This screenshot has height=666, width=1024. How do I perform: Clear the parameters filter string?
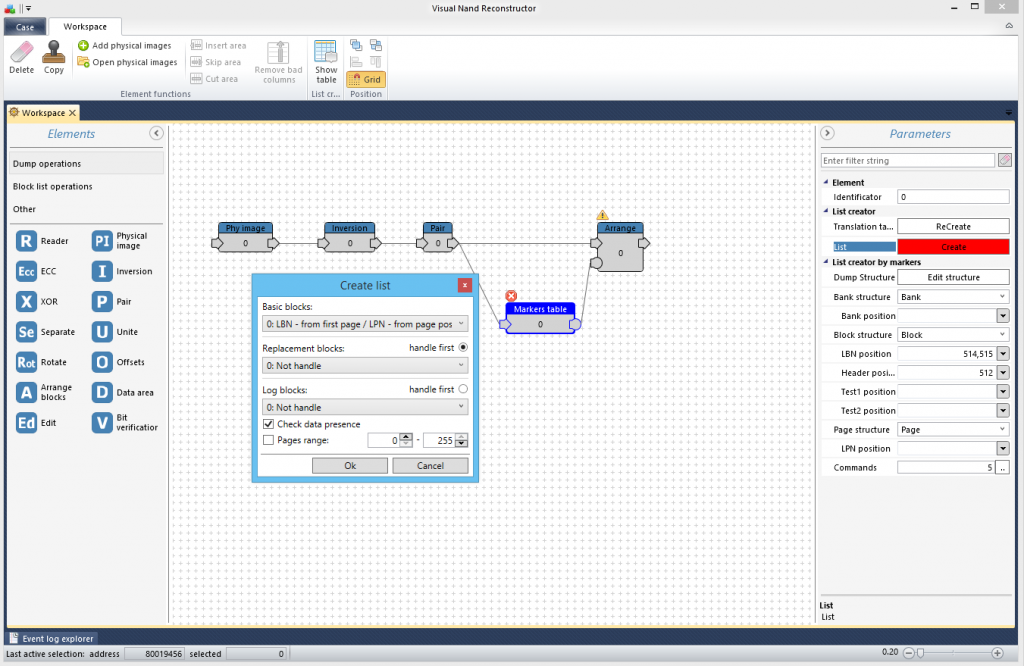pos(1004,161)
